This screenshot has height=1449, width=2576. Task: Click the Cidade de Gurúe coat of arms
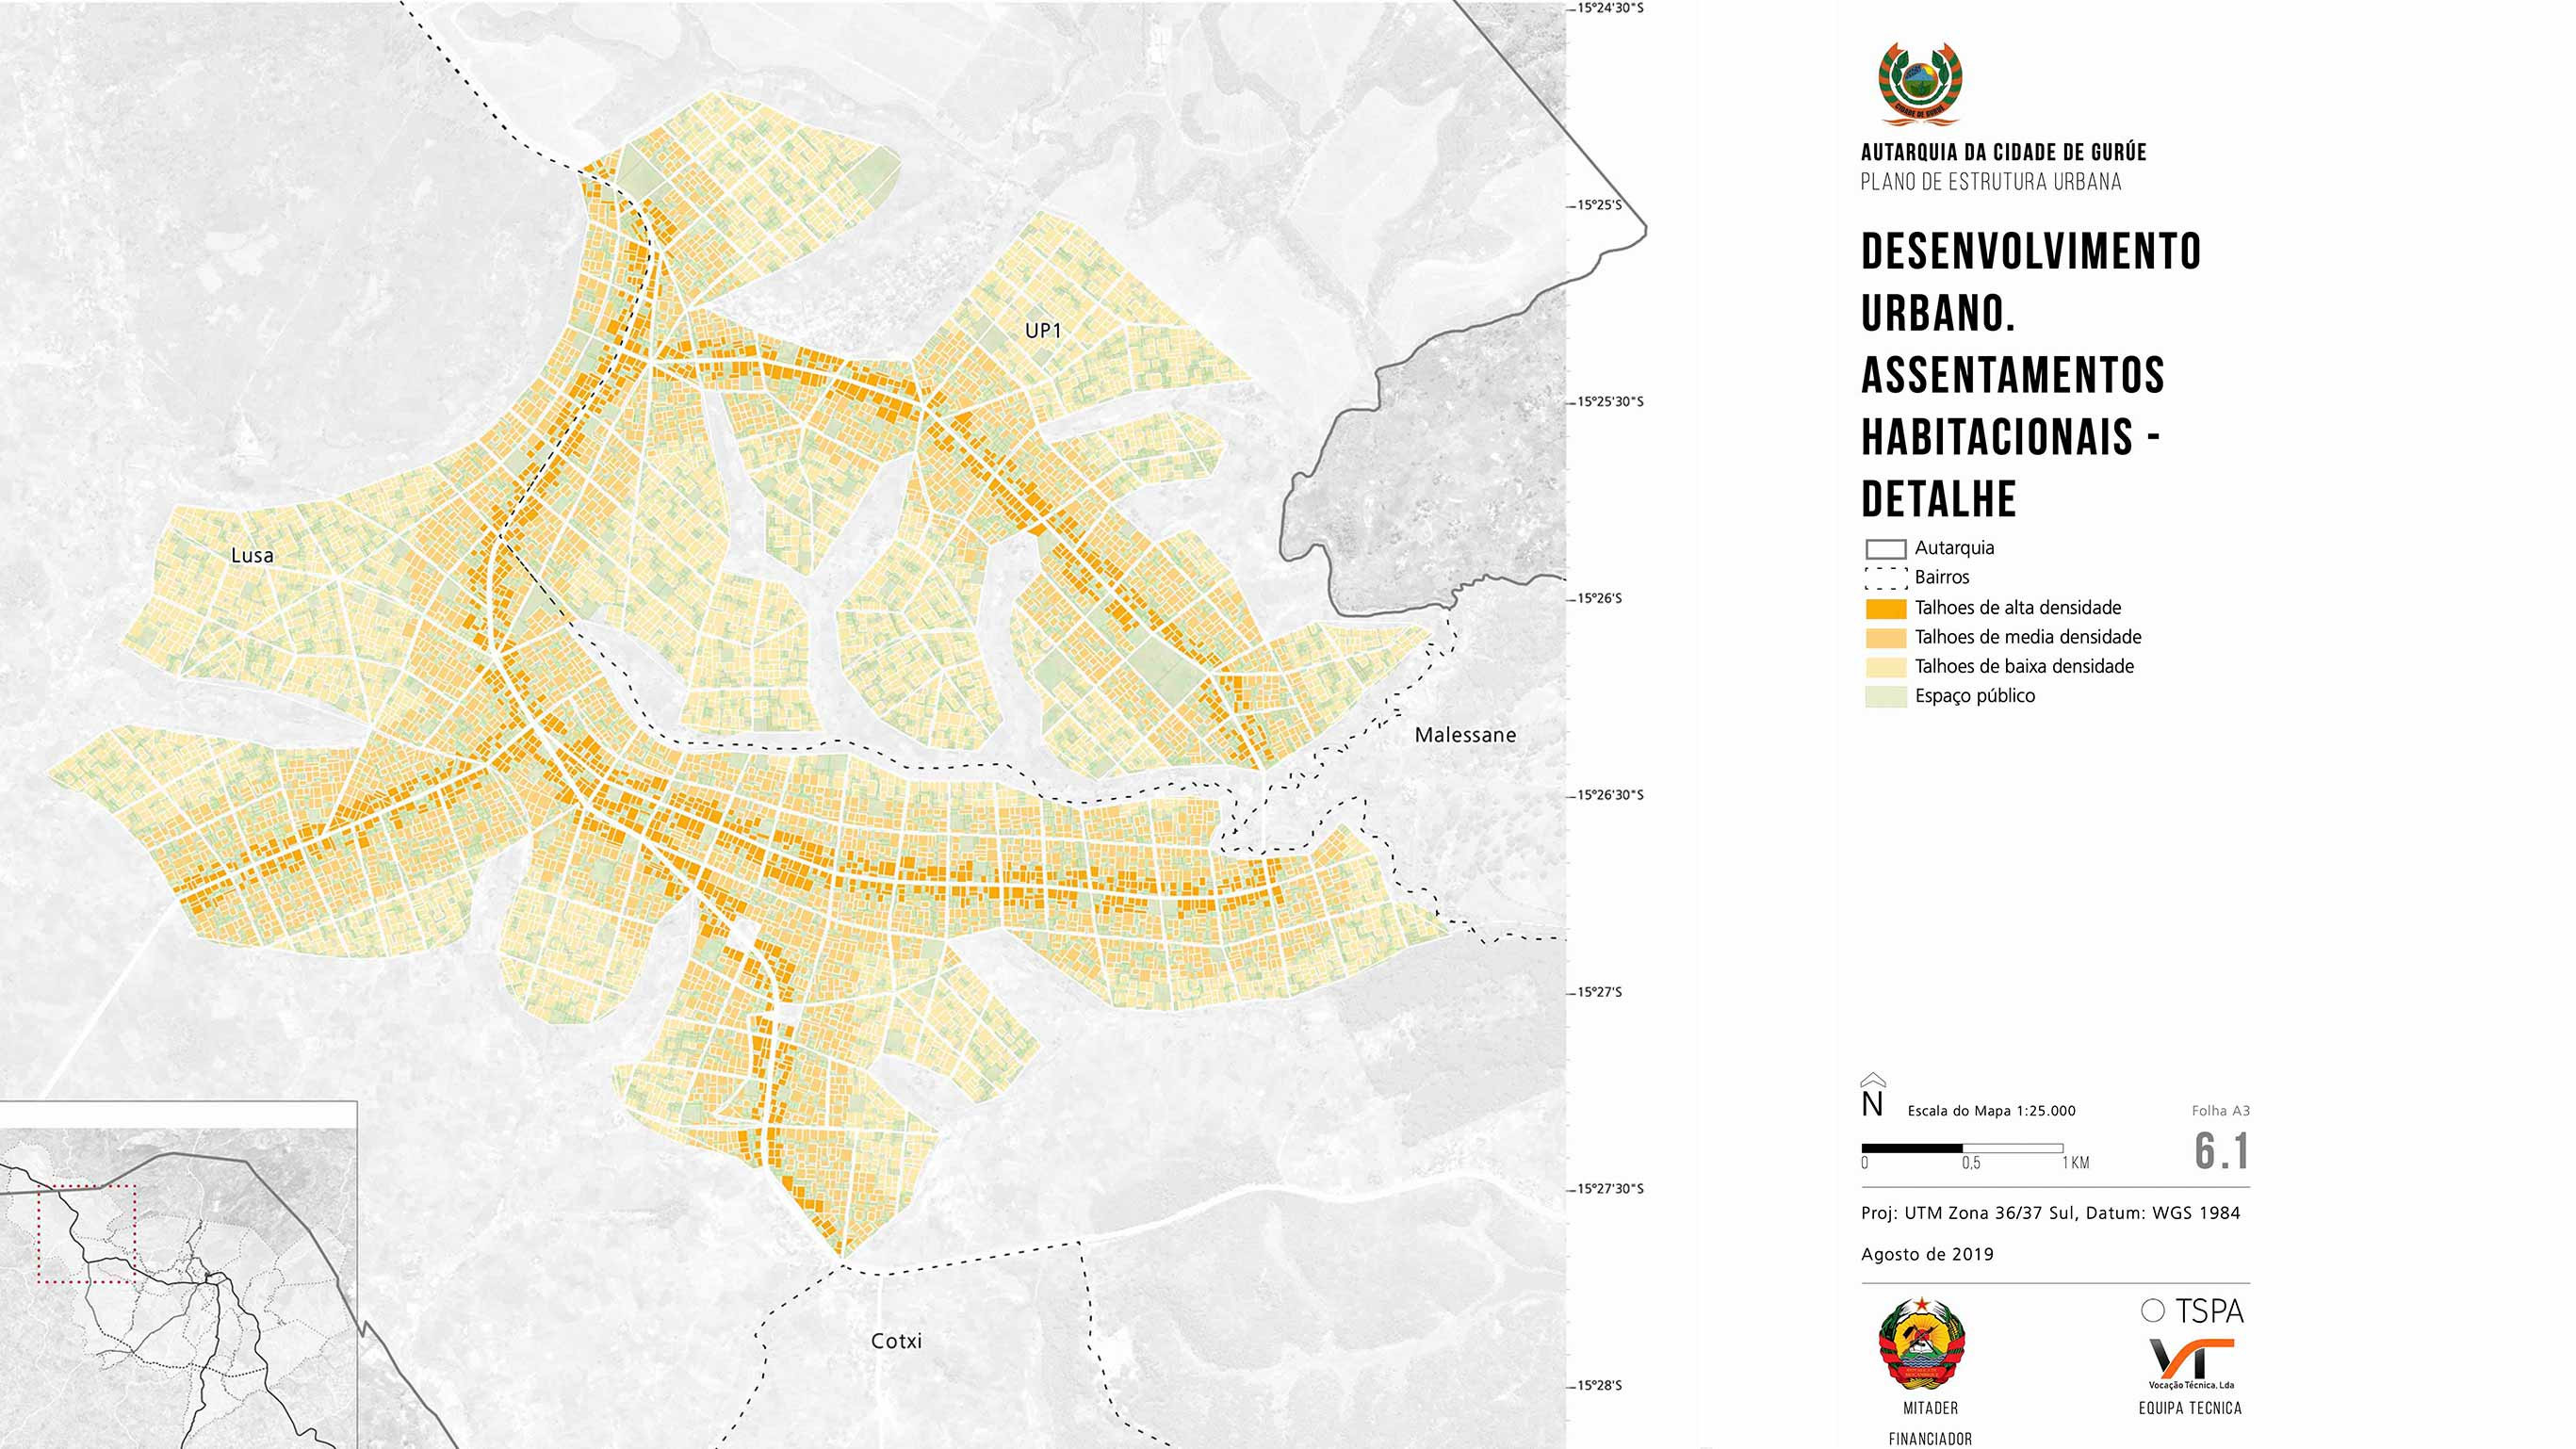tap(1920, 84)
